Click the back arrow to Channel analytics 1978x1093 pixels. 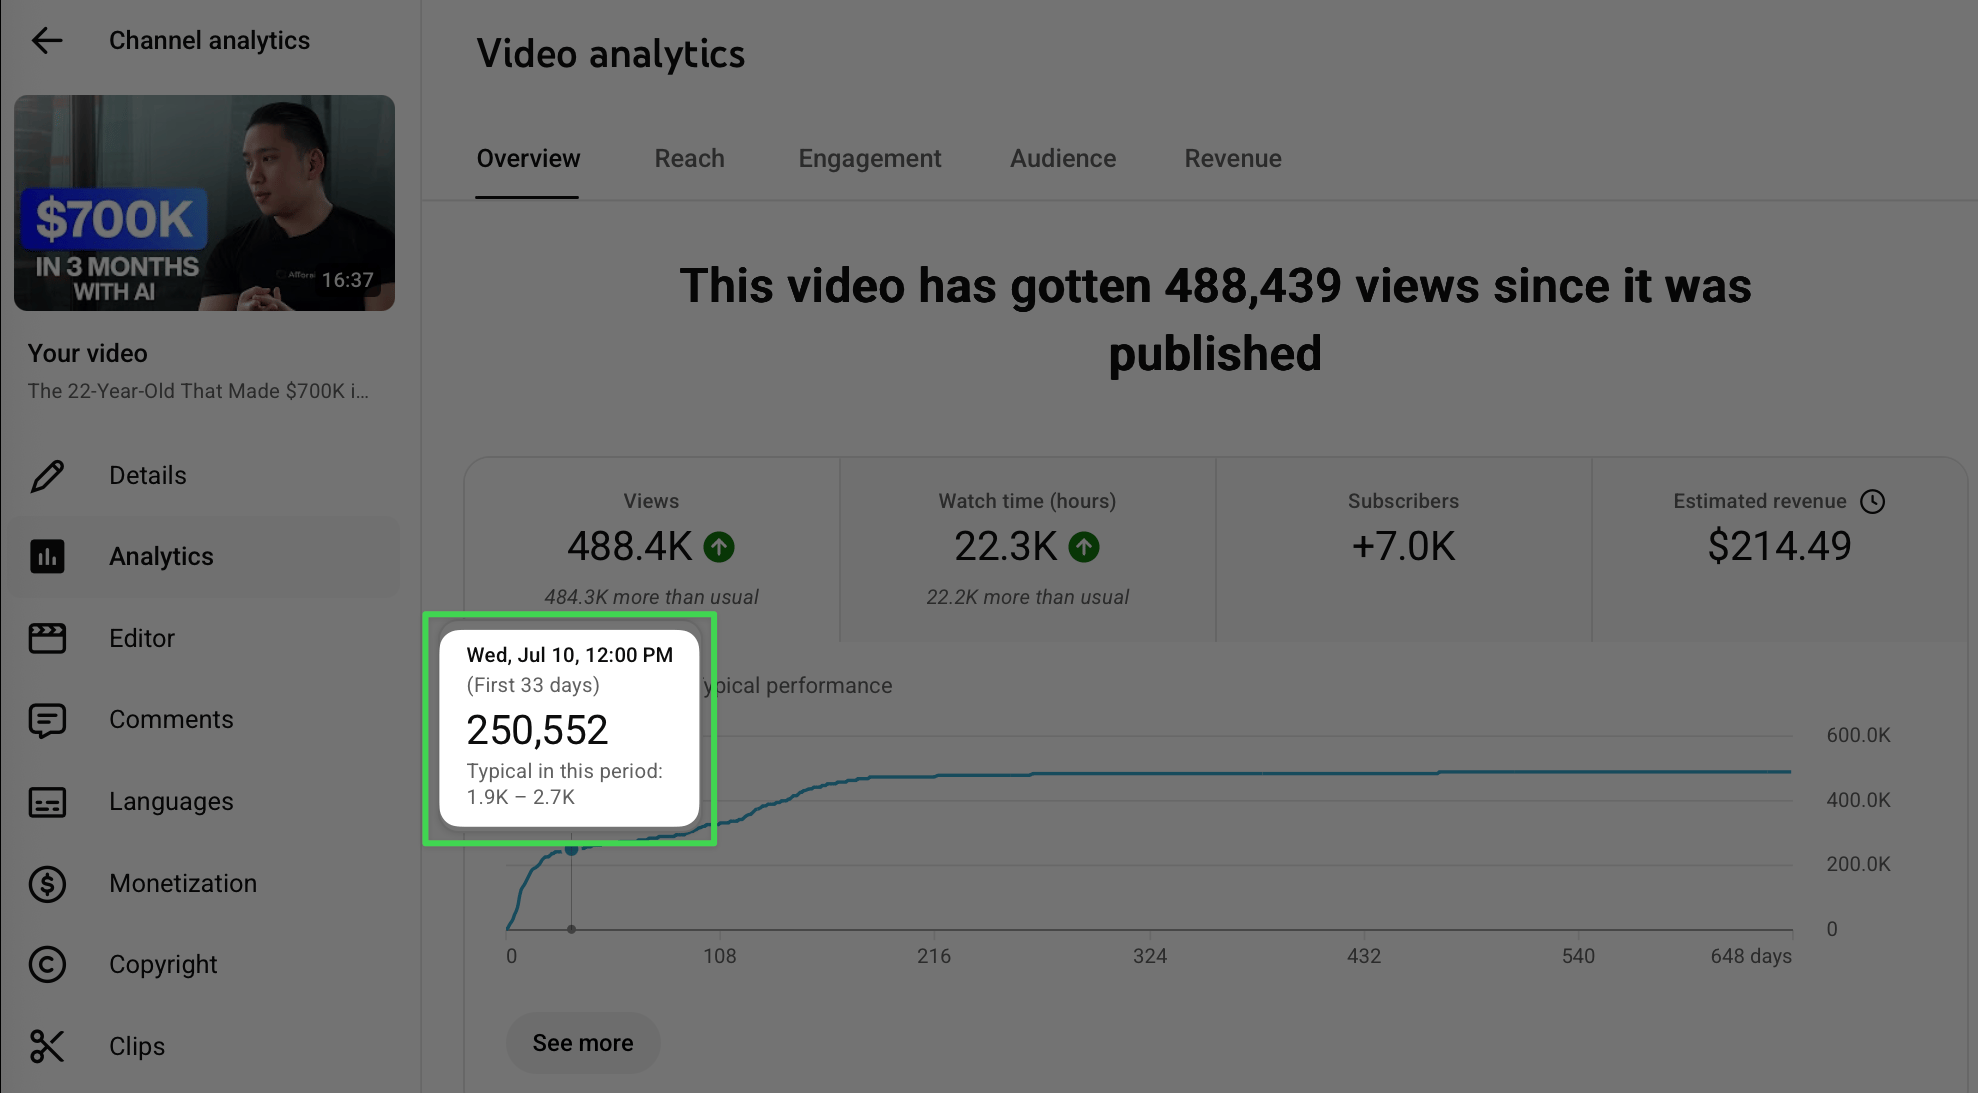point(47,40)
